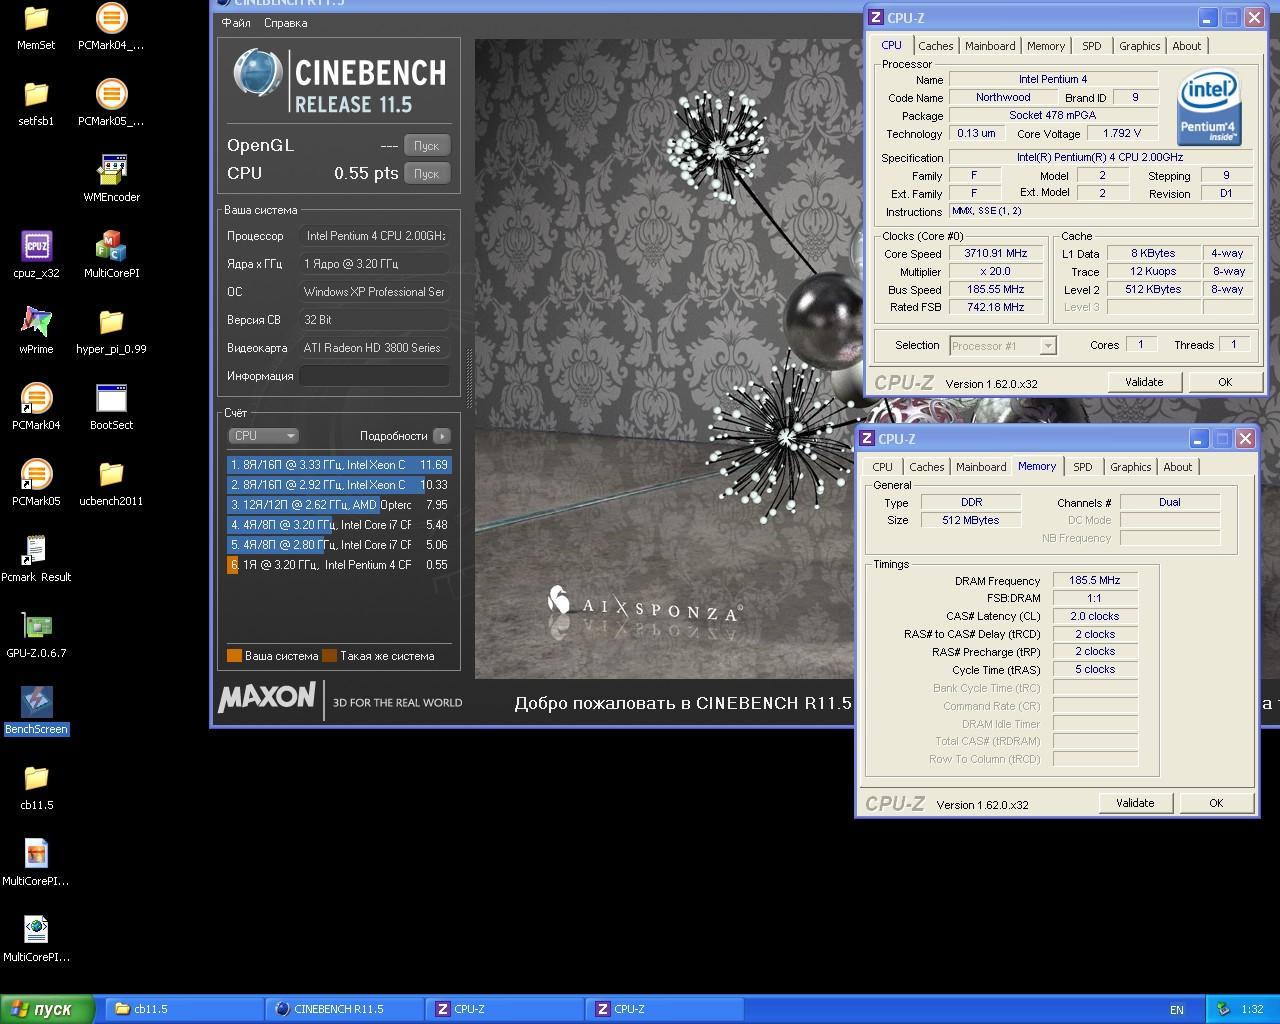Switch to CINEBENCH R11.5 taskbar item

click(x=343, y=1009)
